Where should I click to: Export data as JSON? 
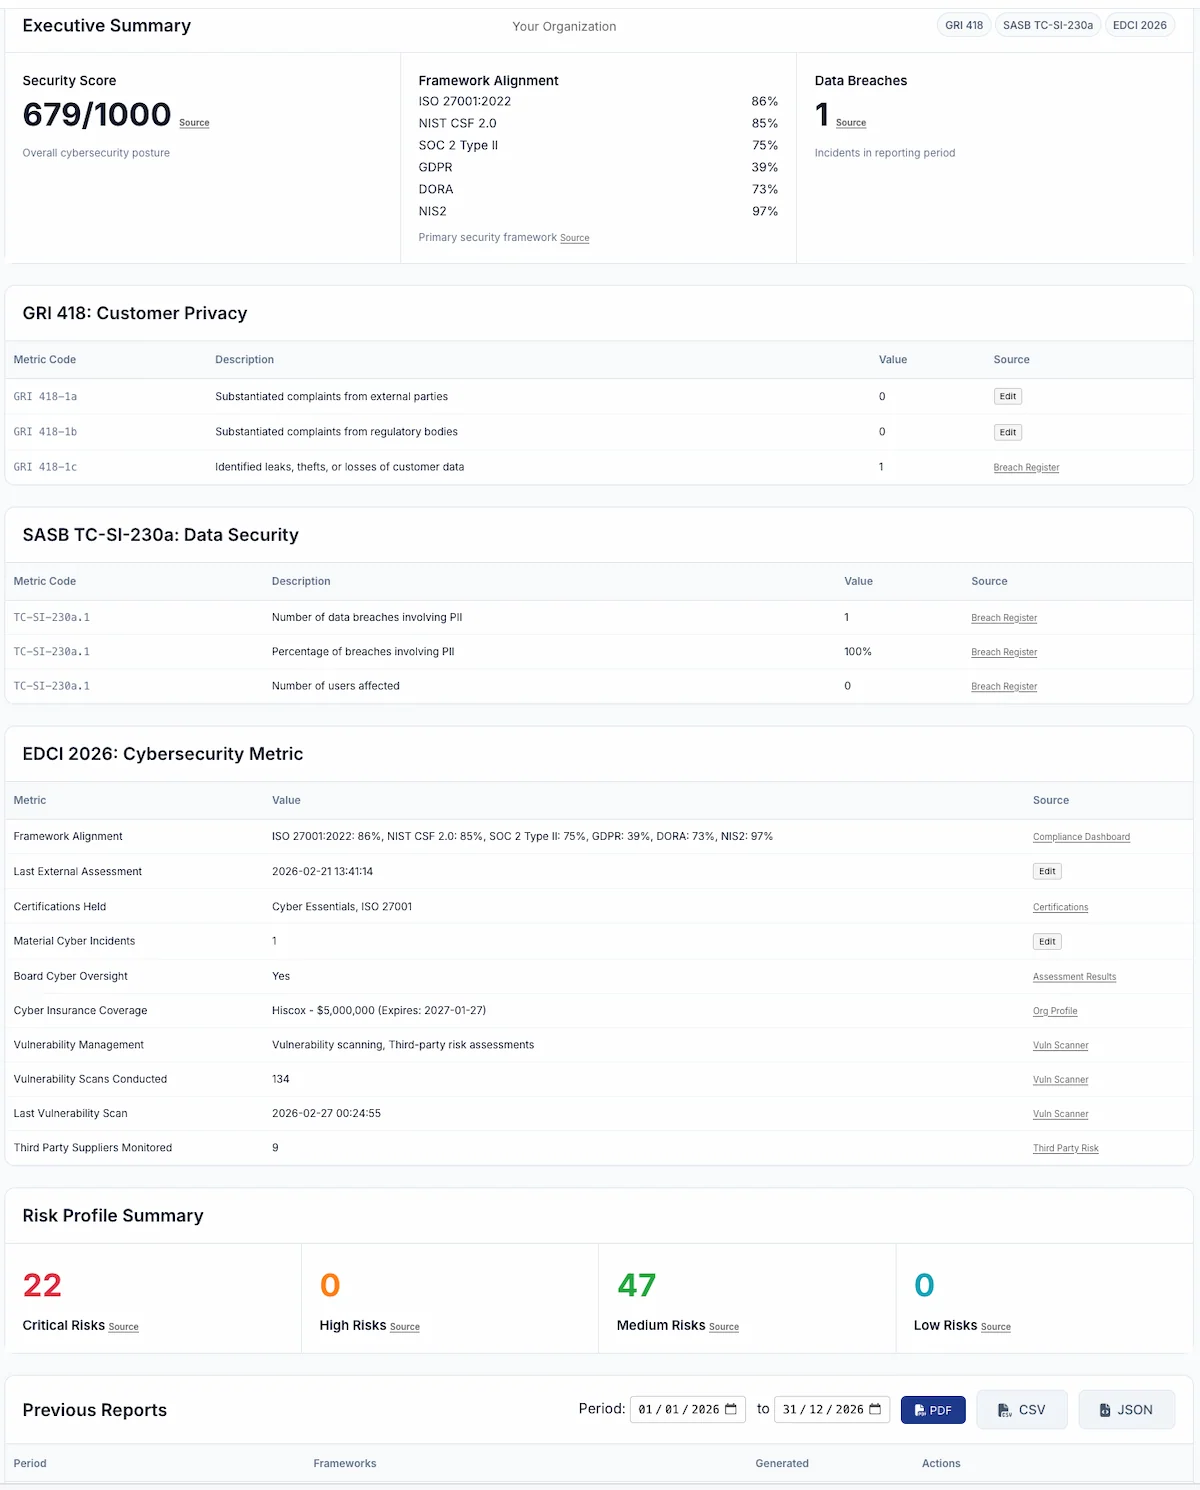[x=1126, y=1409]
